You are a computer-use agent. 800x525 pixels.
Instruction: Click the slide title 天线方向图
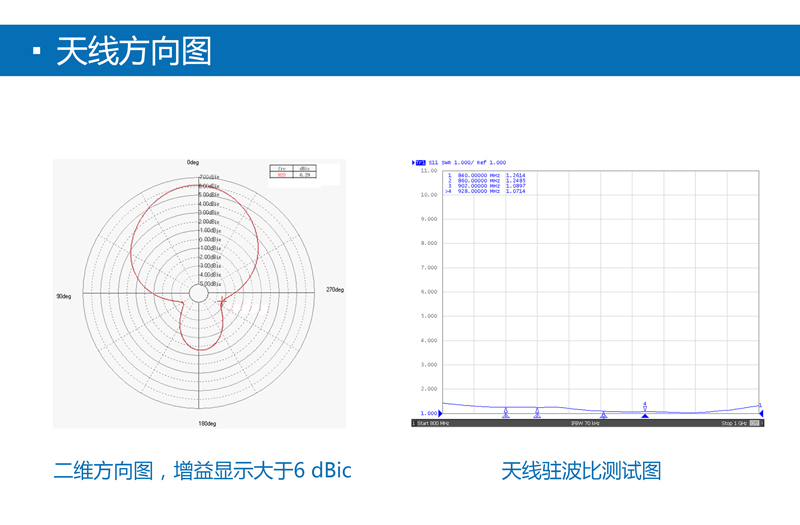(134, 51)
